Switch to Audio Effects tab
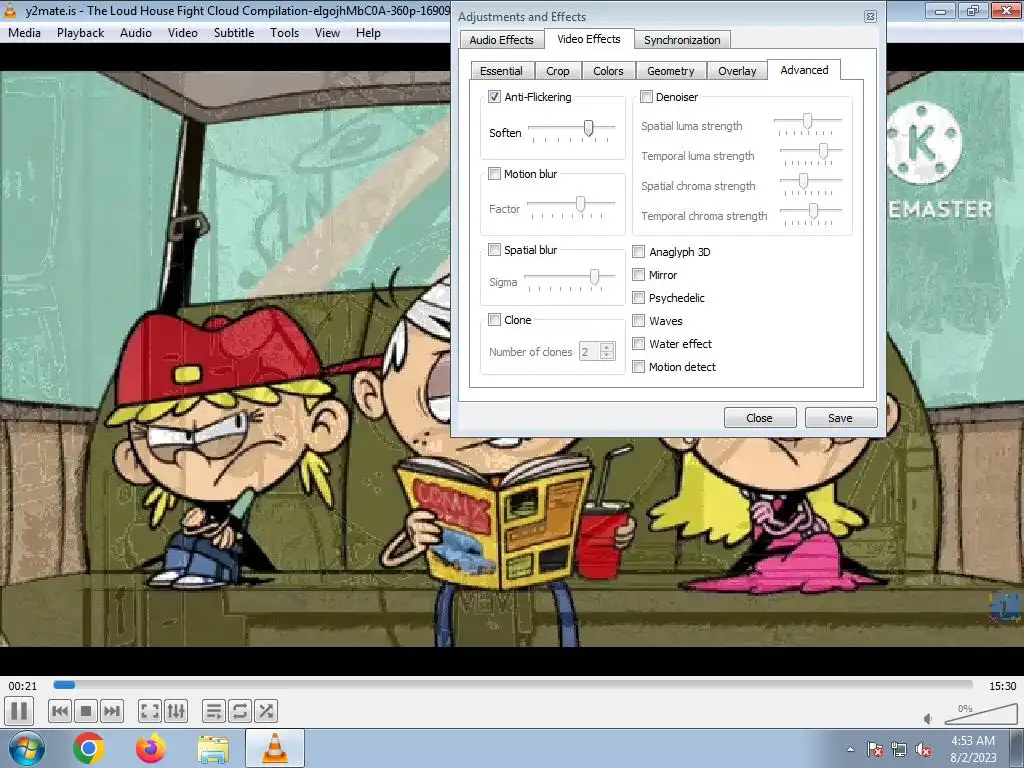Screen dimensions: 1024x768 point(501,40)
